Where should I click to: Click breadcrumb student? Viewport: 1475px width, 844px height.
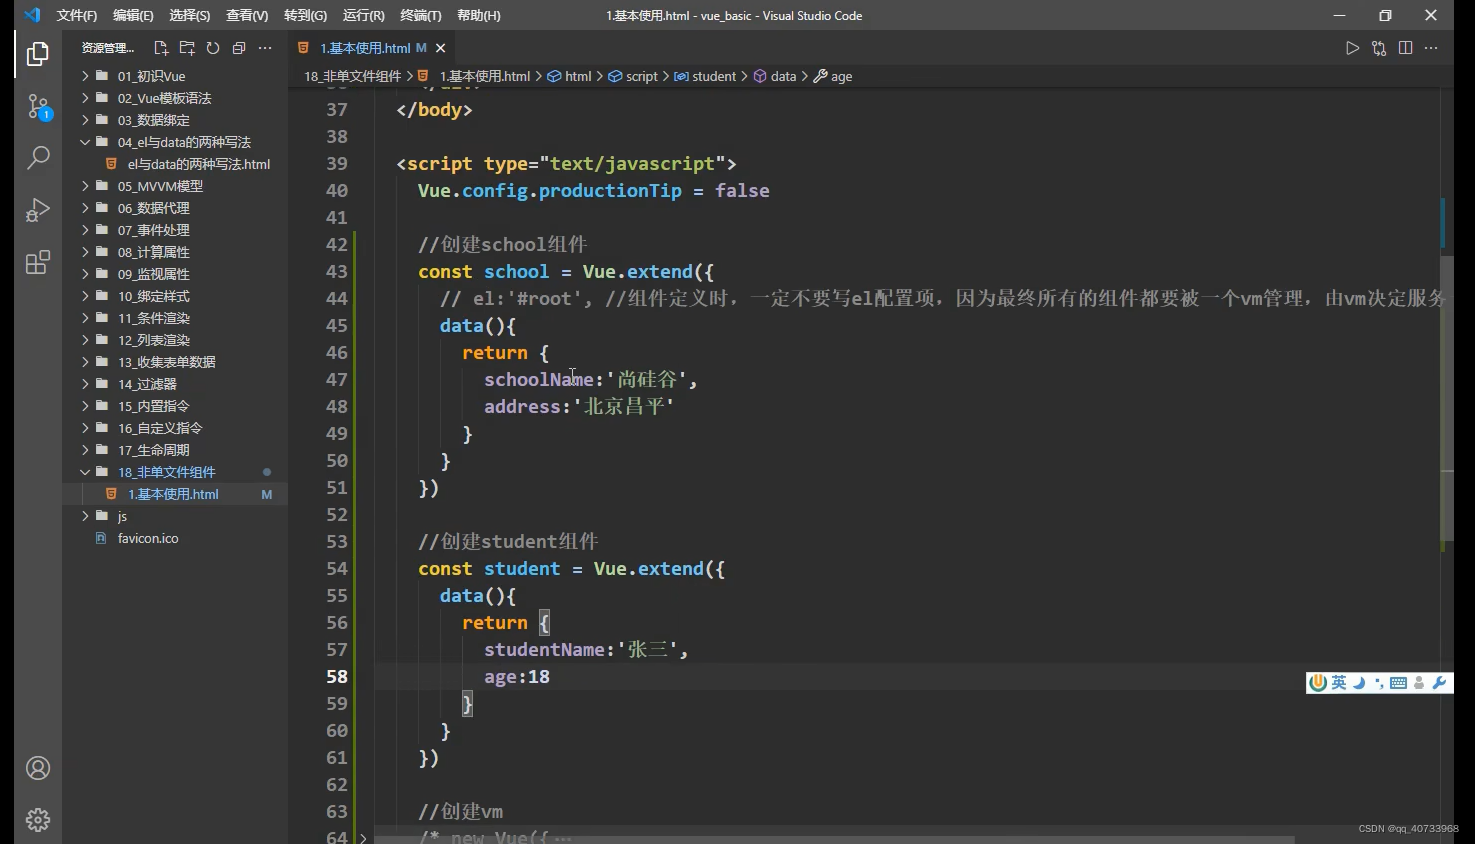(x=705, y=76)
